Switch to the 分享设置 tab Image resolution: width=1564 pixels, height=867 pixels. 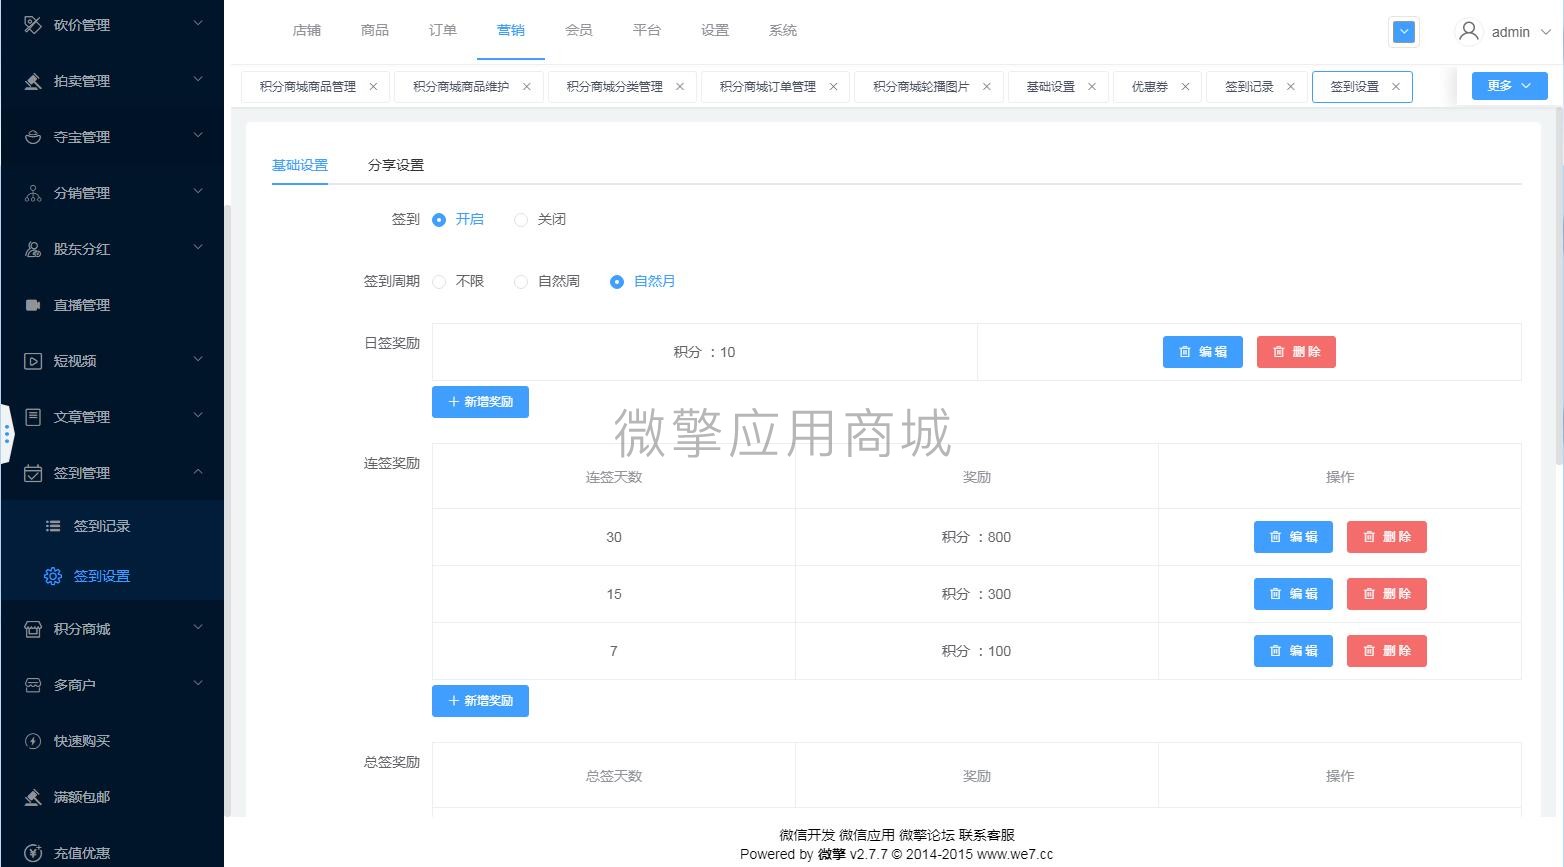tap(396, 165)
